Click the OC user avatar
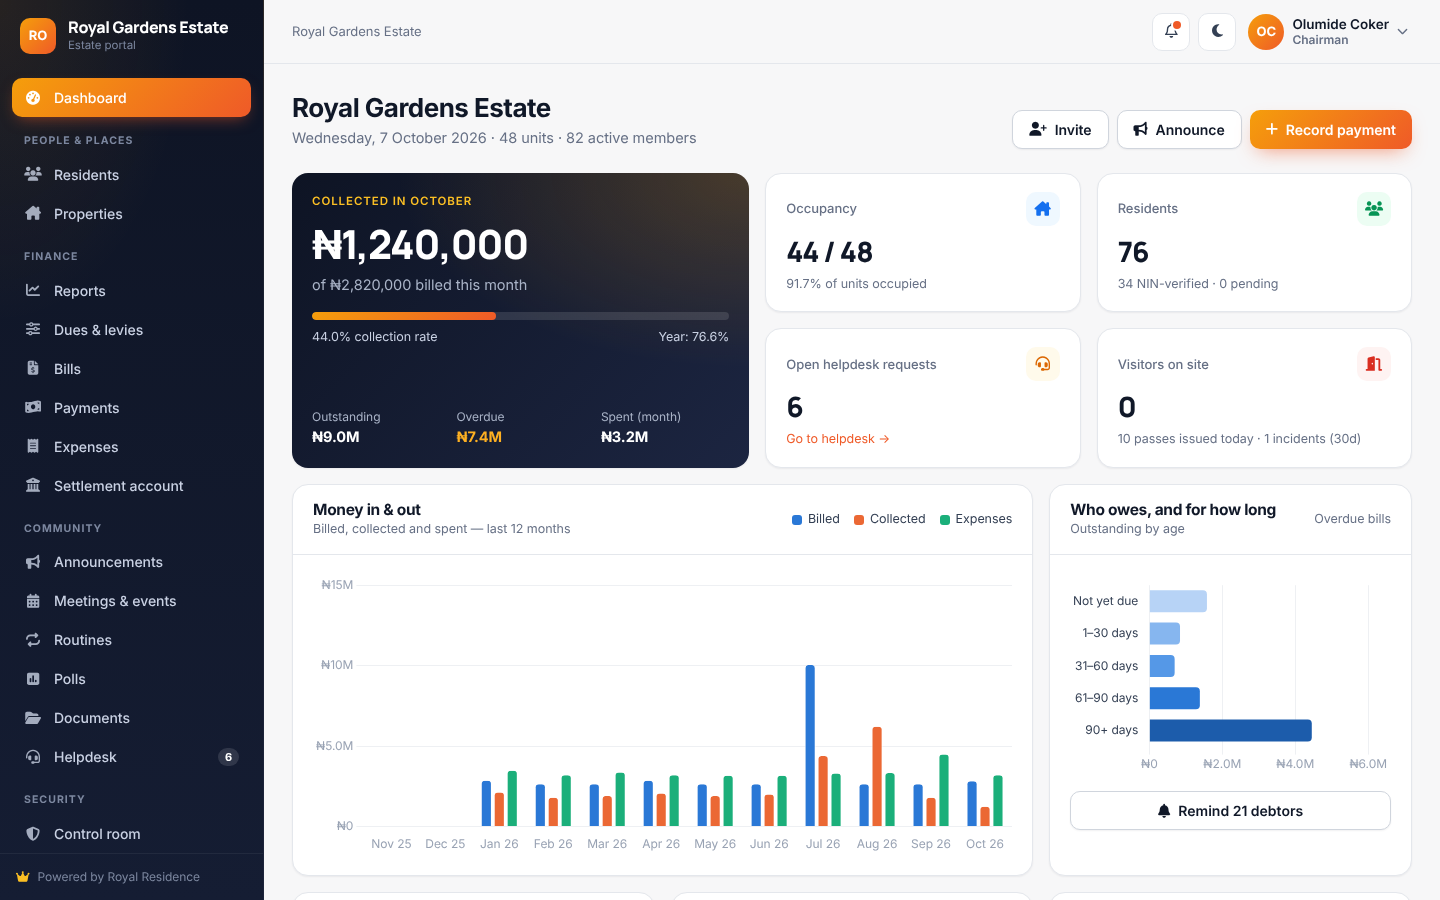 click(x=1266, y=32)
